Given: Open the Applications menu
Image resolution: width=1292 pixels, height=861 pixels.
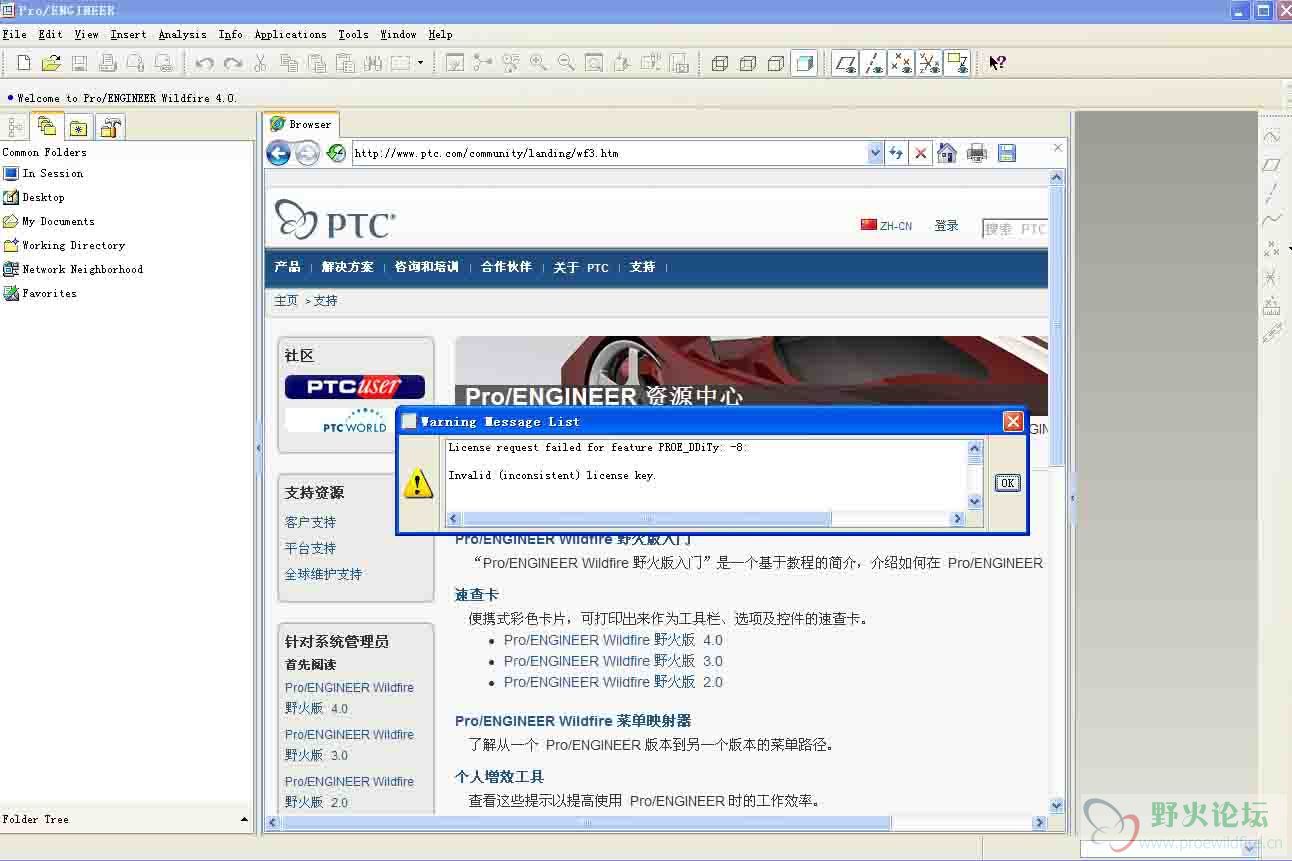Looking at the screenshot, I should [290, 34].
